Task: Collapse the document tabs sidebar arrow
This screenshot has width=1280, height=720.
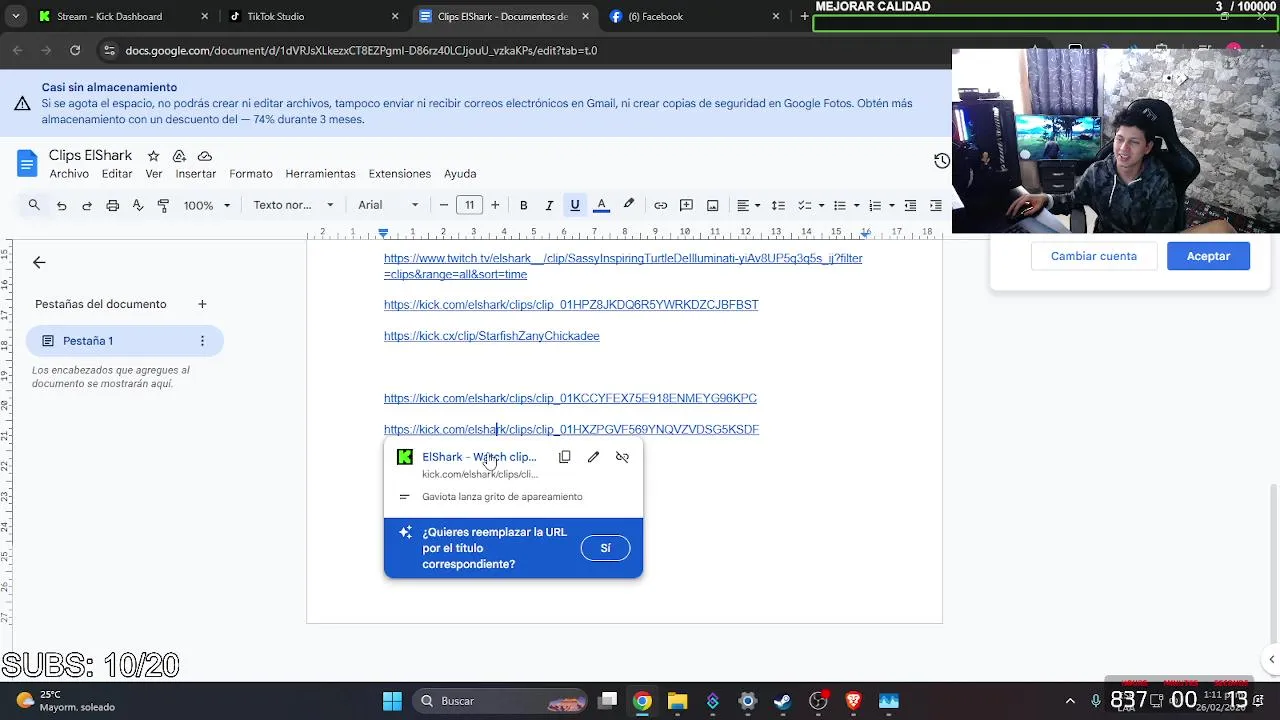Action: pyautogui.click(x=39, y=262)
